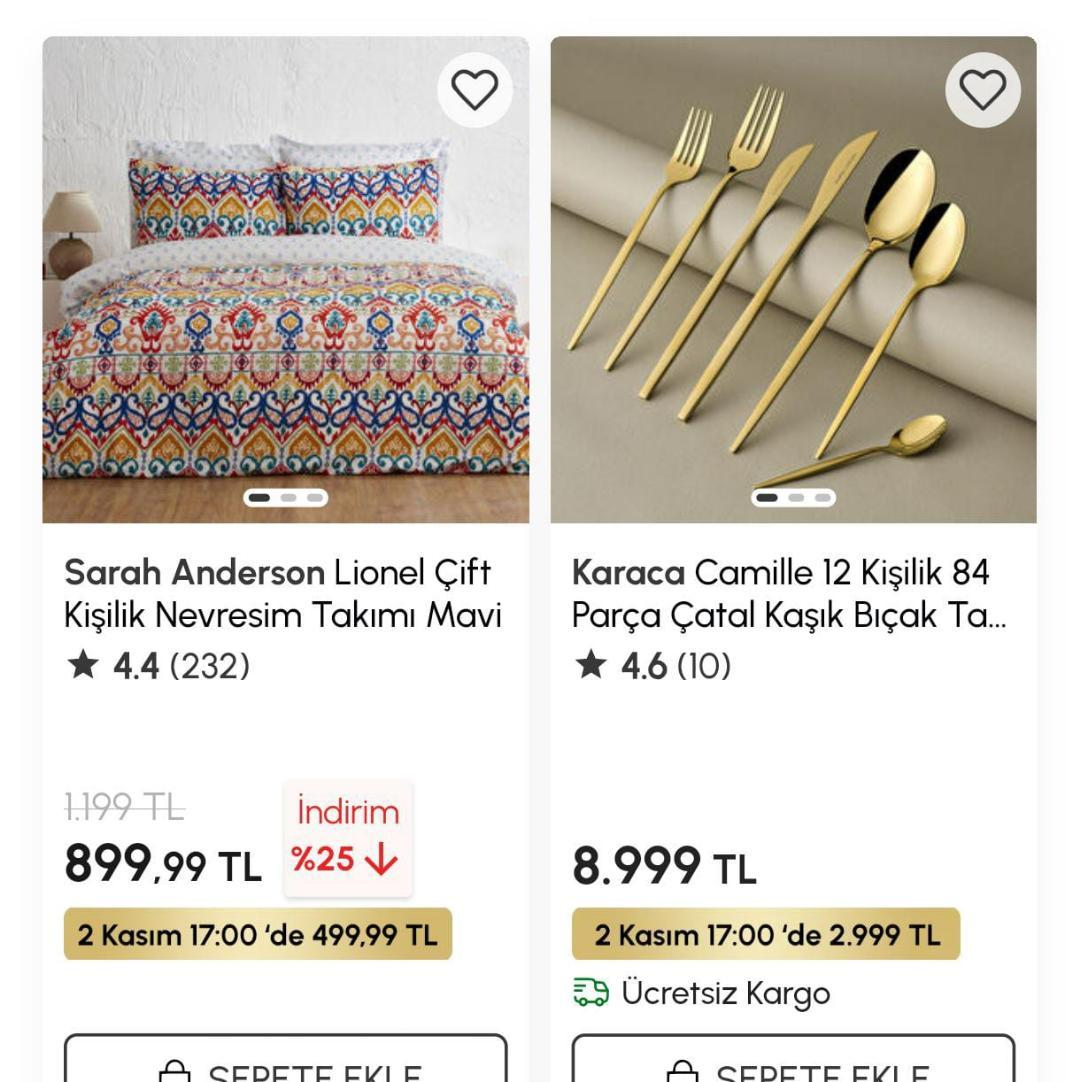Add Karaca Camille cutlery set to cart

(793, 1064)
